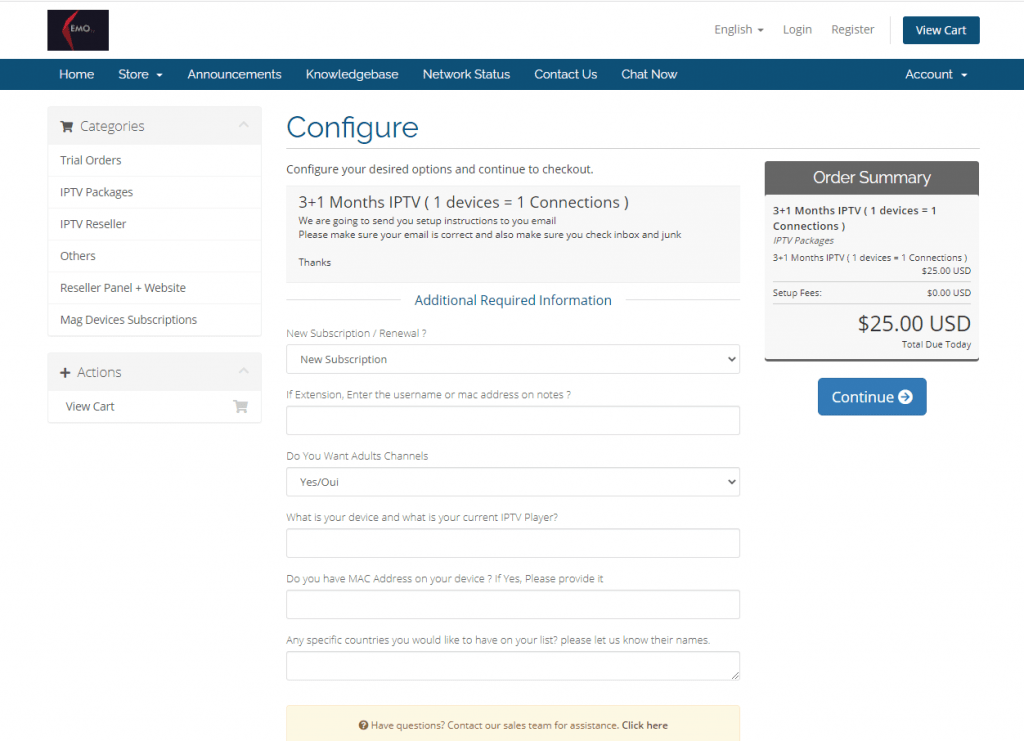The width and height of the screenshot is (1024, 741).
Task: Click the Additional Required Information heading
Action: [x=513, y=300]
